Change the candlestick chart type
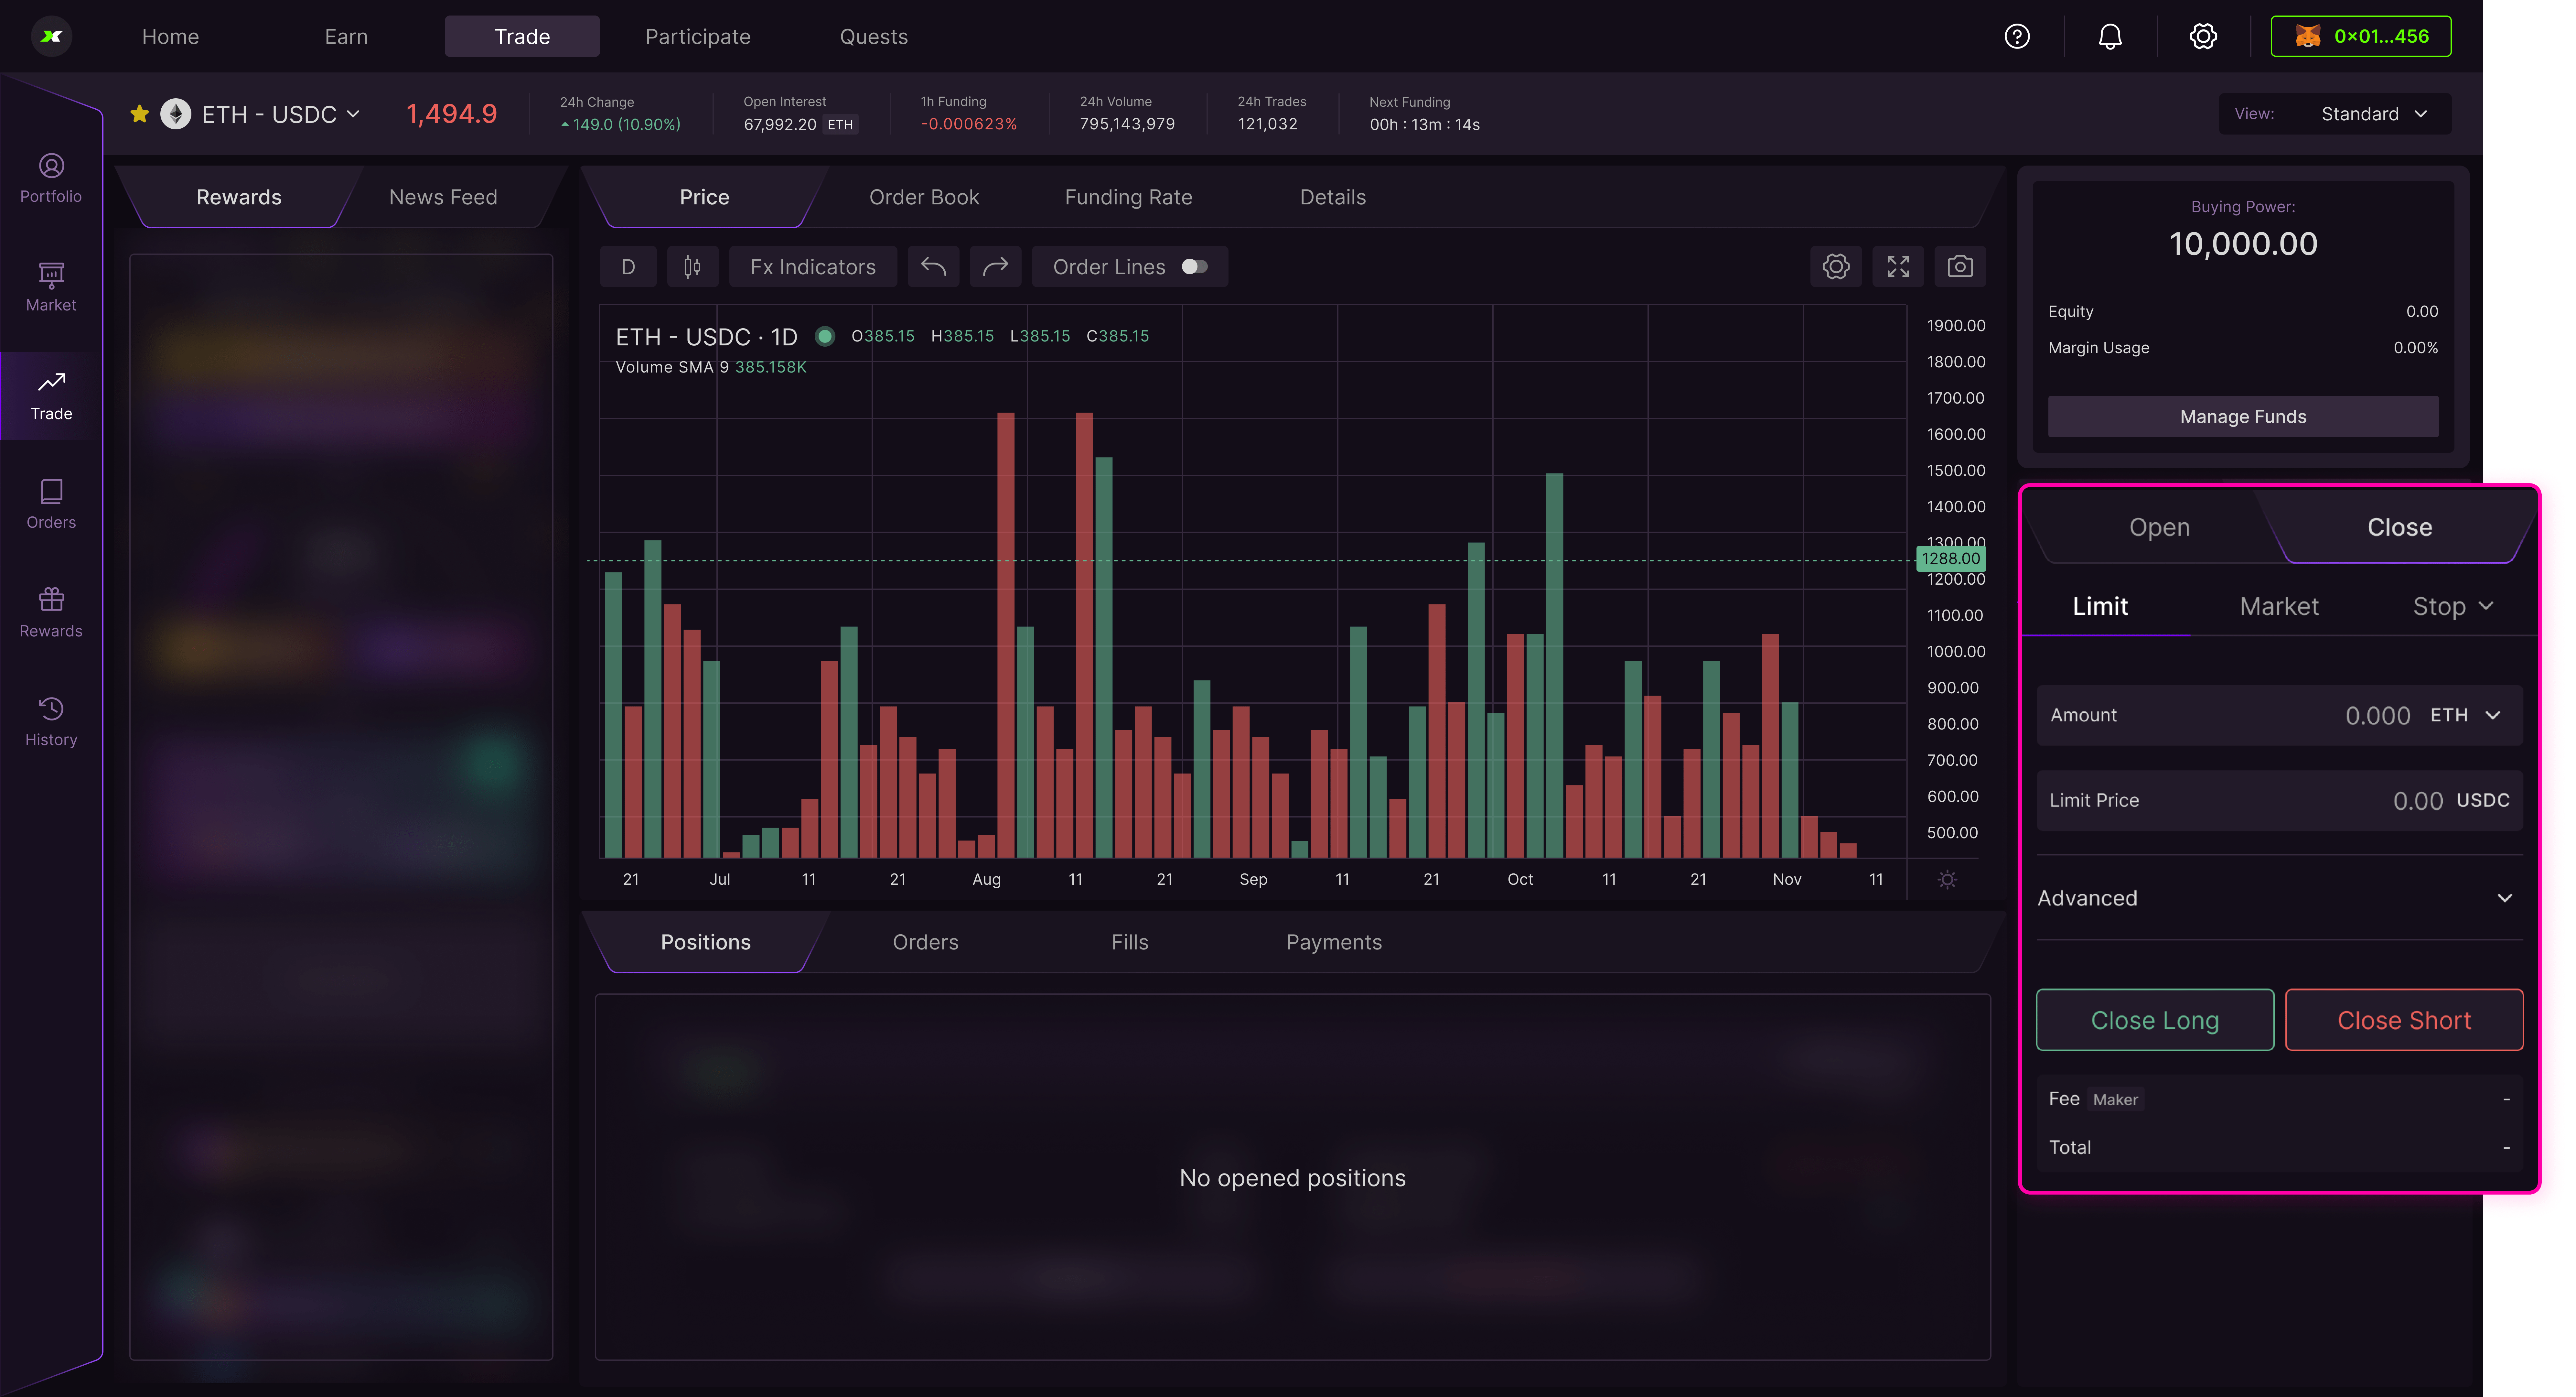Viewport: 2576px width, 1397px height. tap(692, 267)
